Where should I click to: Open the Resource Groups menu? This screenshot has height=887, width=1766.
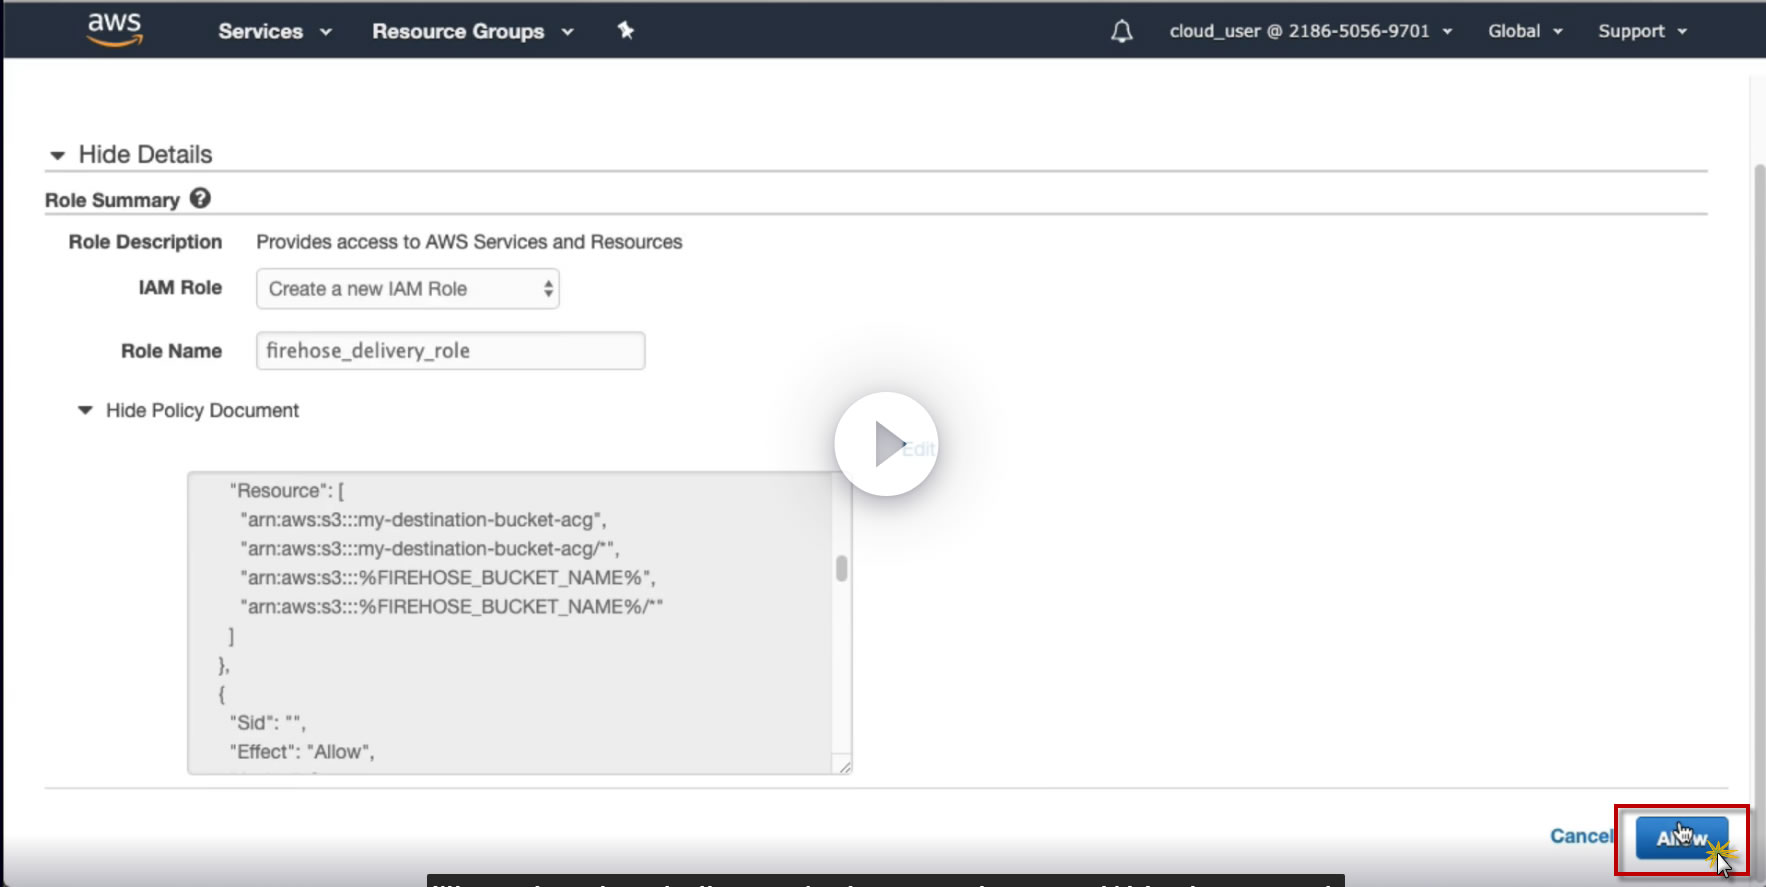[x=472, y=32]
